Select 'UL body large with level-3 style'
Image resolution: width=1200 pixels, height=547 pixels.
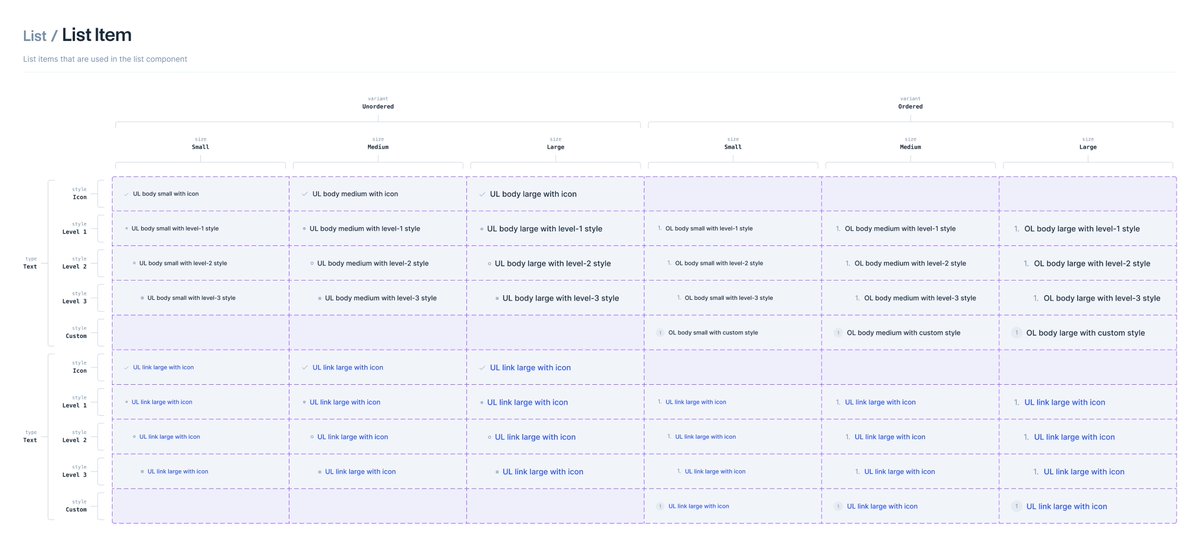click(561, 298)
